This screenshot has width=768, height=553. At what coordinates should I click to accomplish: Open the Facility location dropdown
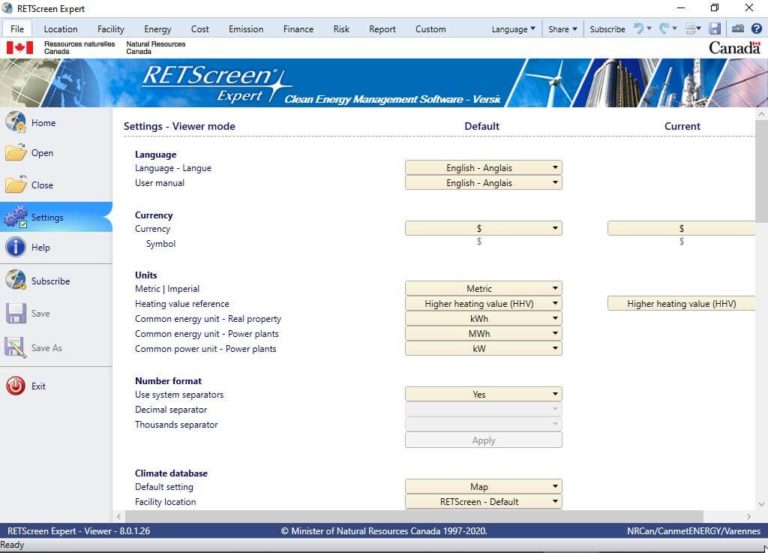pyautogui.click(x=483, y=502)
